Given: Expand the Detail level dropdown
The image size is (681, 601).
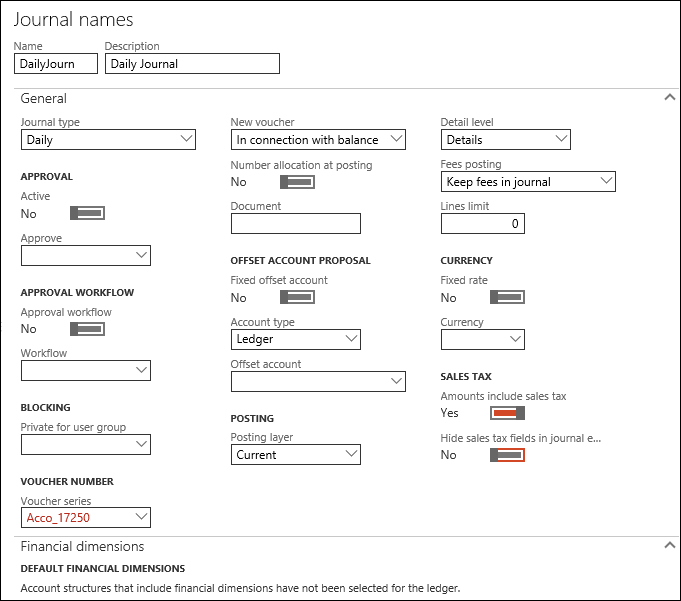Looking at the screenshot, I should click(x=505, y=140).
